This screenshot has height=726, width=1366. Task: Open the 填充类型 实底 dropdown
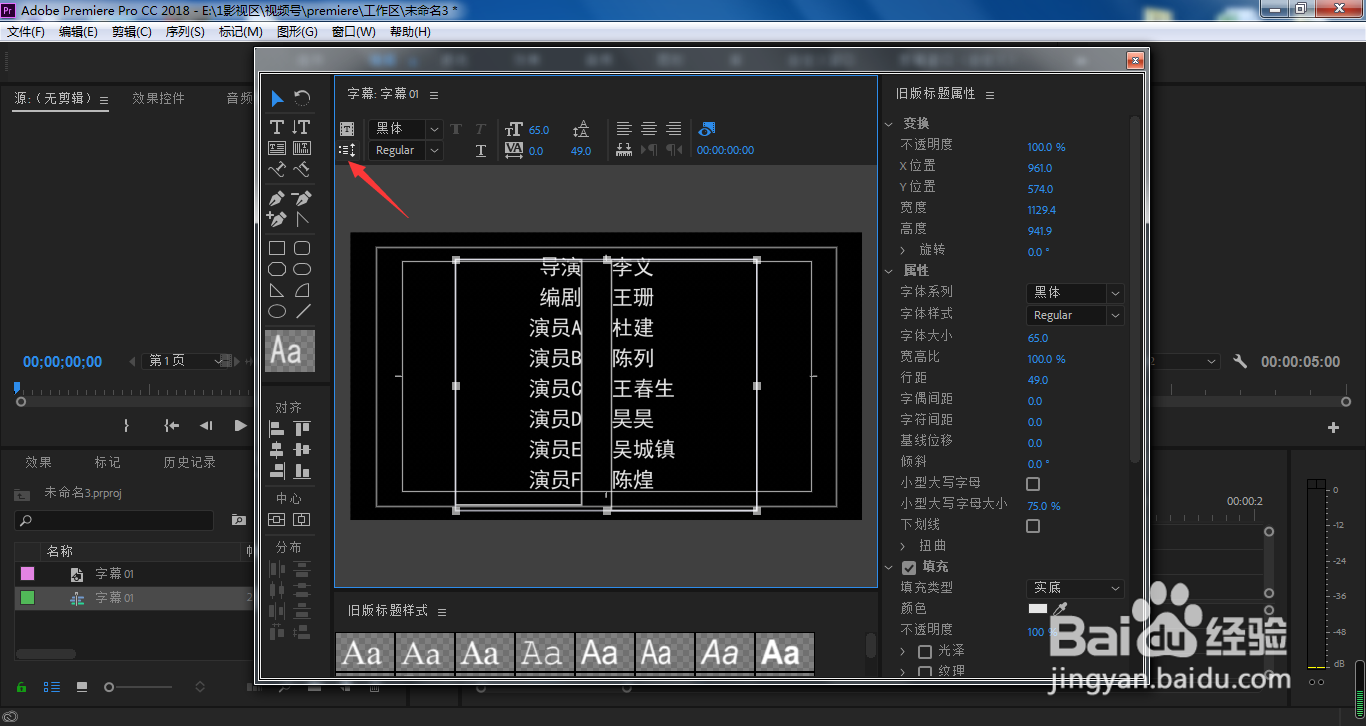point(1075,588)
